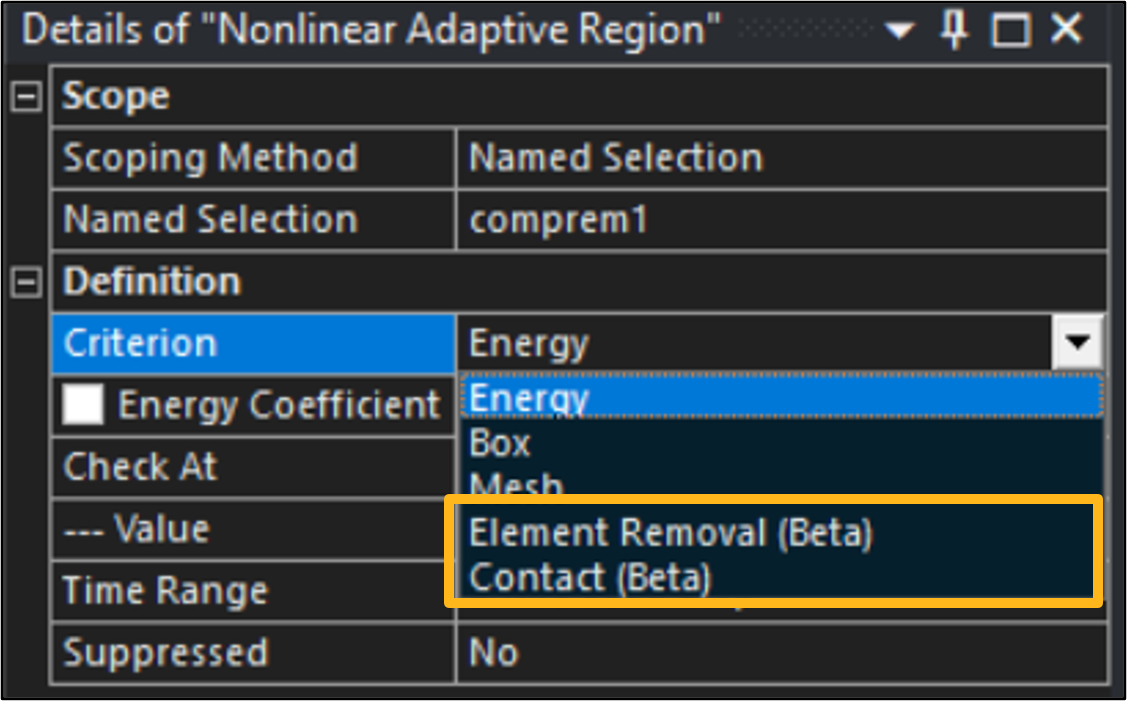This screenshot has height=701, width=1127.
Task: Select the Check At property row
Action: pyautogui.click(x=140, y=467)
